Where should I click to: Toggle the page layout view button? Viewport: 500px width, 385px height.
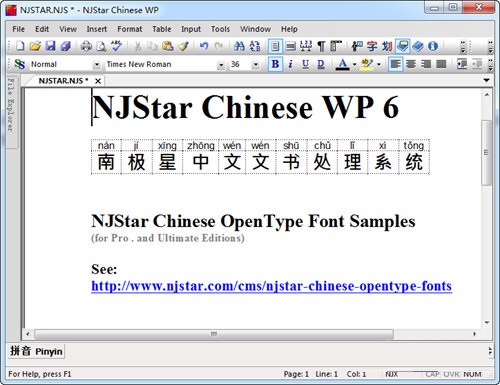click(x=275, y=46)
